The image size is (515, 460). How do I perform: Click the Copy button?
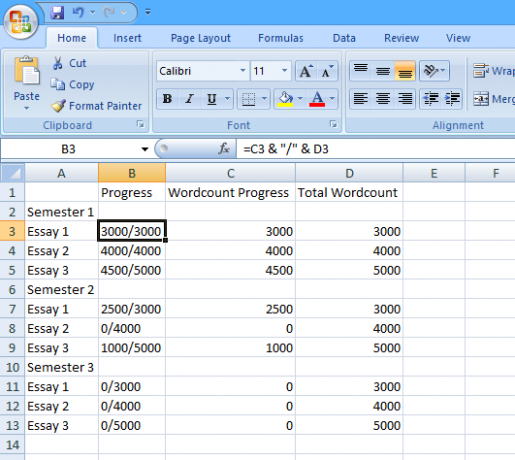coord(72,84)
